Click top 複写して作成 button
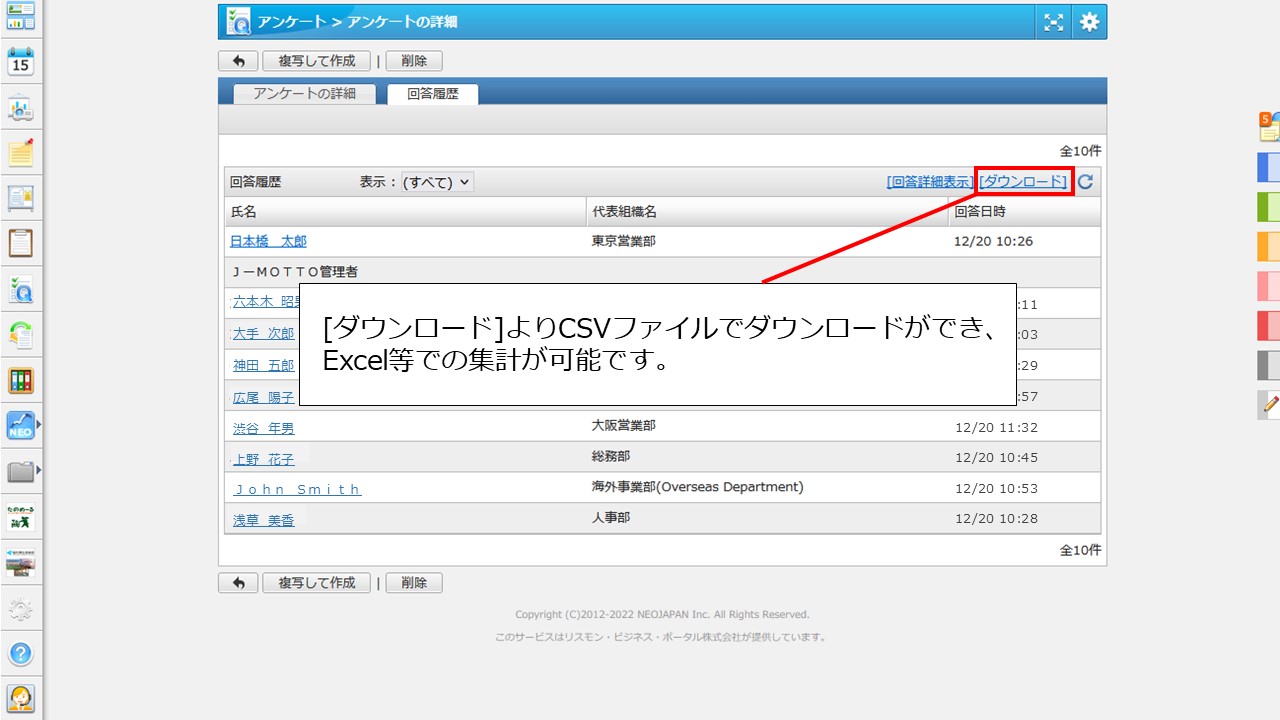 pos(316,61)
